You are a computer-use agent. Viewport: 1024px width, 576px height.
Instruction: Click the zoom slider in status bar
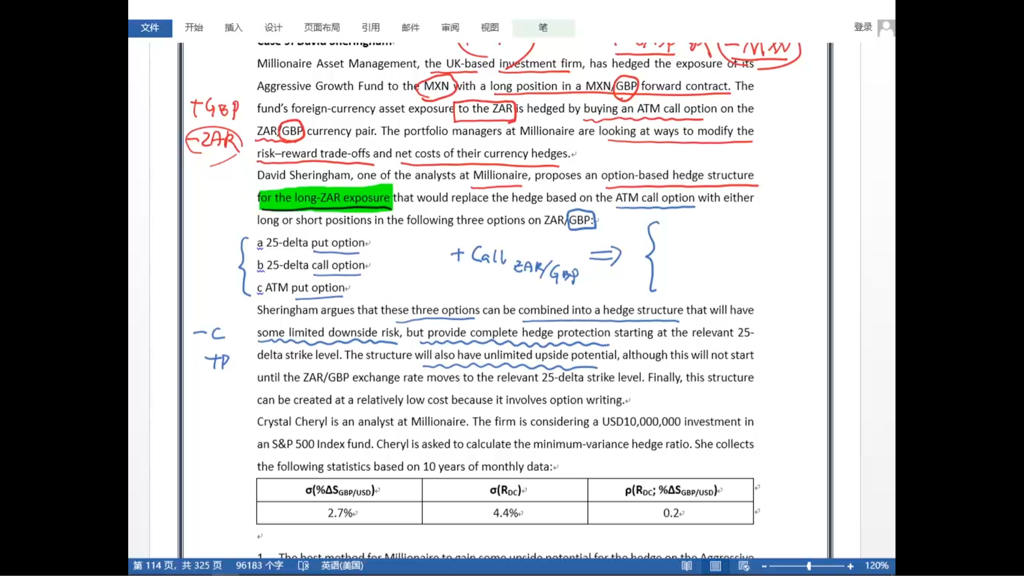(x=808, y=566)
